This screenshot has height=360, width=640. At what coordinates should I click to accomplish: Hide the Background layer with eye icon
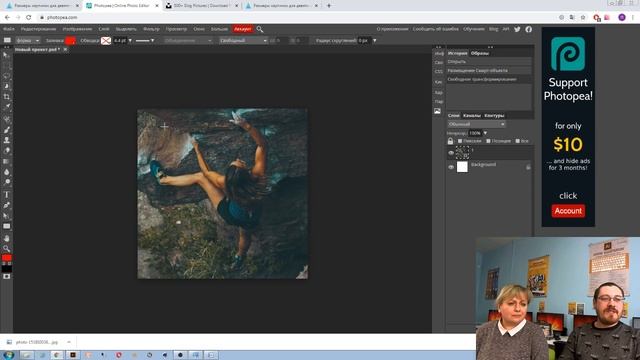(x=451, y=167)
